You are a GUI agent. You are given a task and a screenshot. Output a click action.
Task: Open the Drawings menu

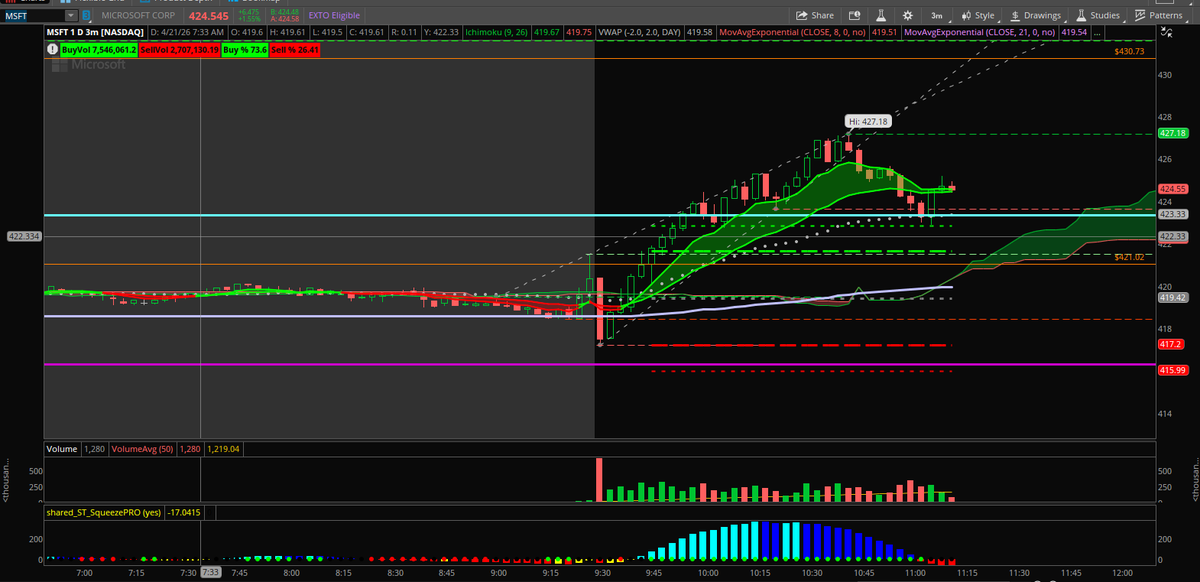coord(1035,16)
